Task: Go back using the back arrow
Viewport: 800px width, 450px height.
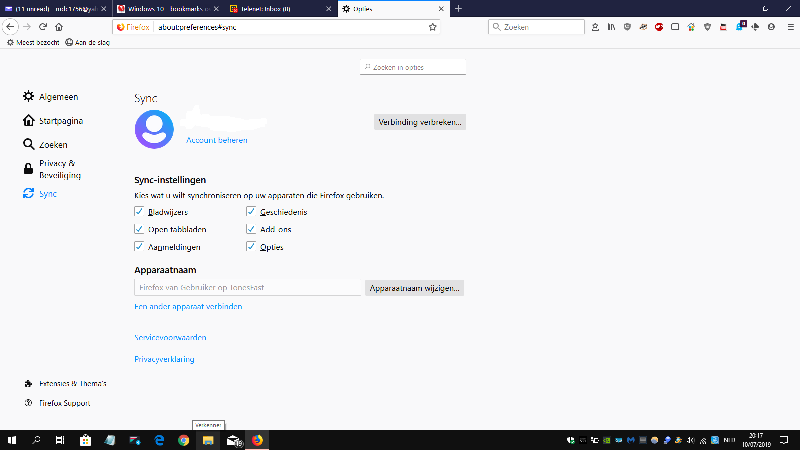Action: point(10,27)
